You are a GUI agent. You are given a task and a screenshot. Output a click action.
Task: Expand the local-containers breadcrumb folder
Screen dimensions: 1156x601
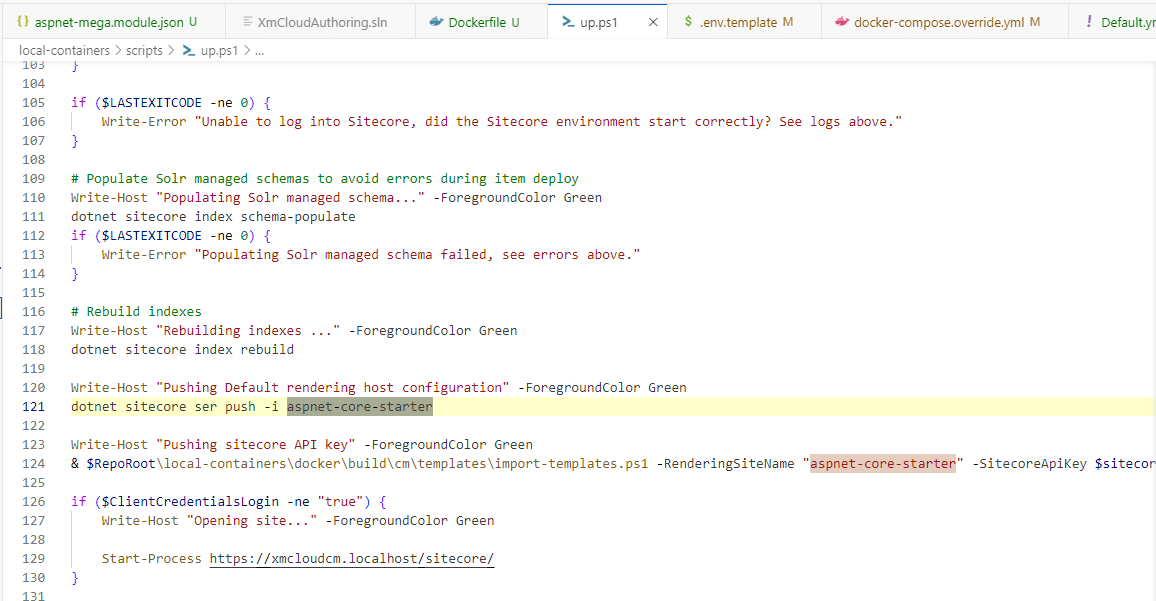(x=64, y=51)
